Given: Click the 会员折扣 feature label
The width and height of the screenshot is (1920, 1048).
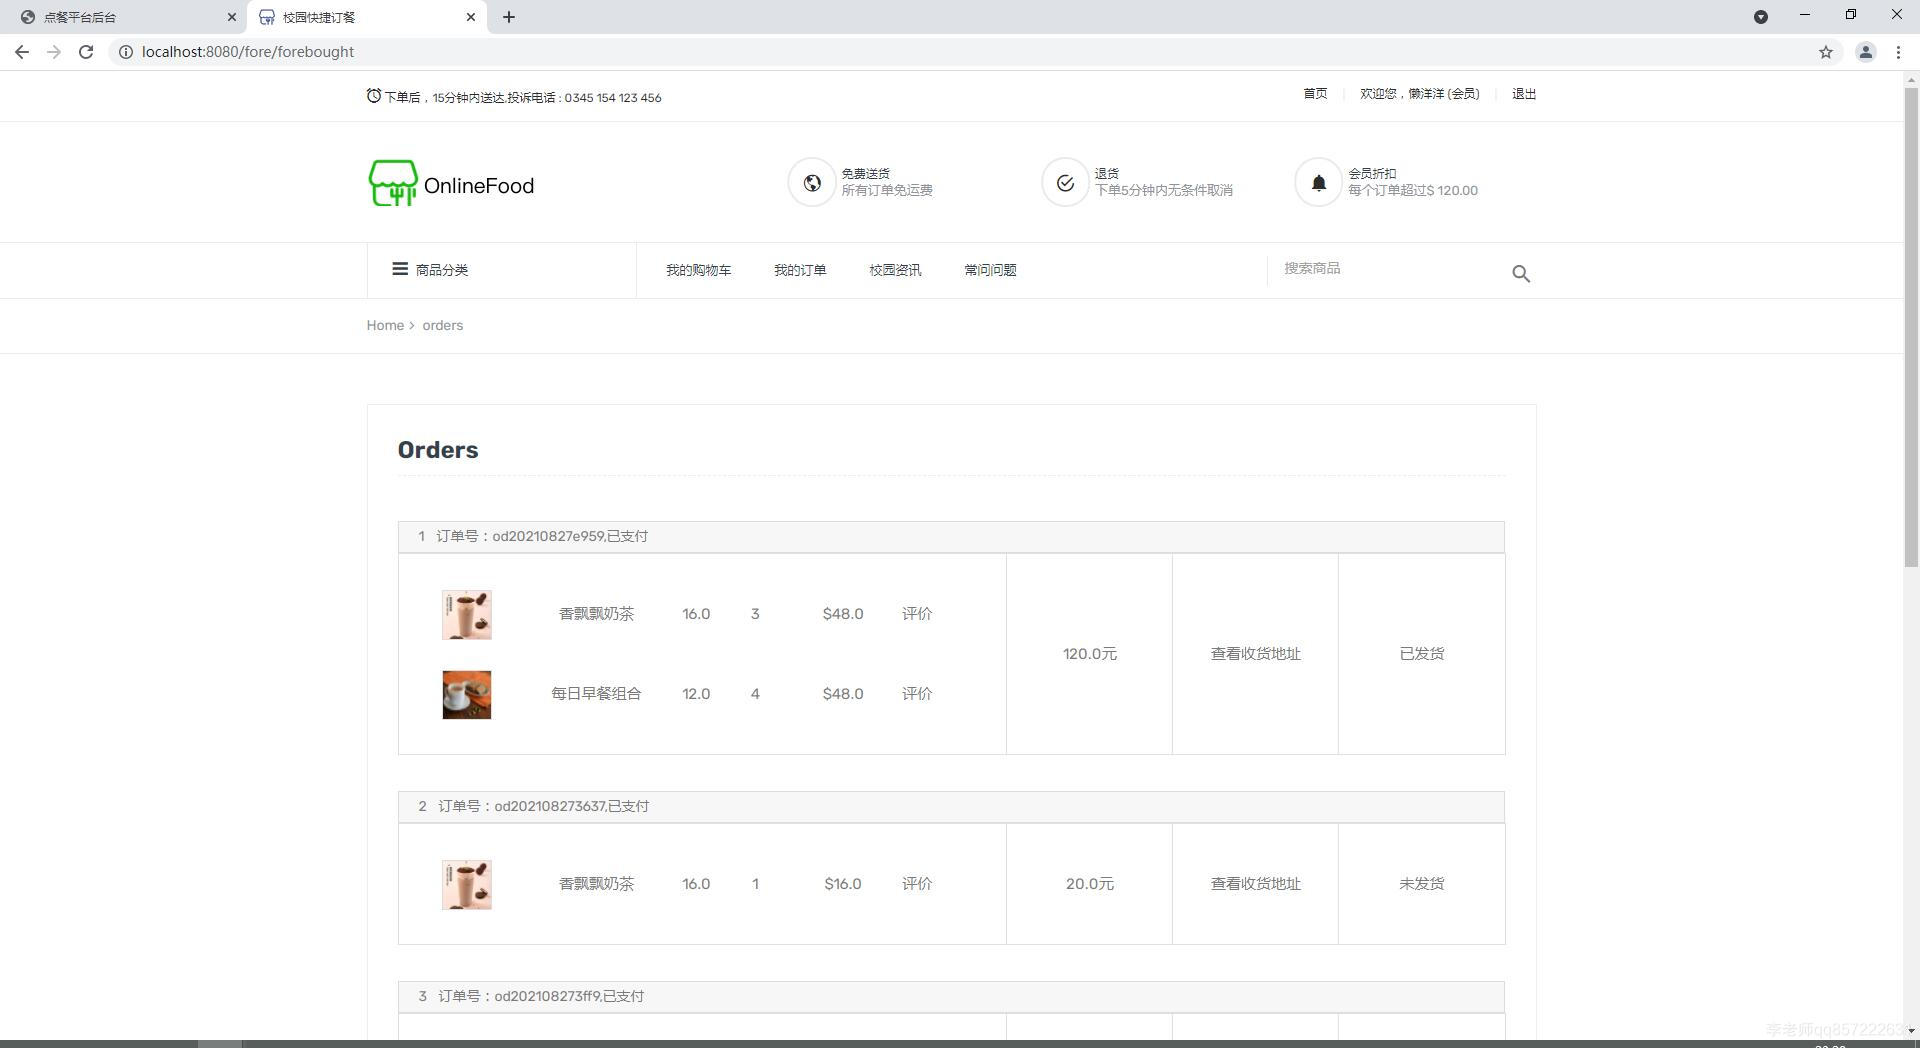Looking at the screenshot, I should tap(1372, 174).
